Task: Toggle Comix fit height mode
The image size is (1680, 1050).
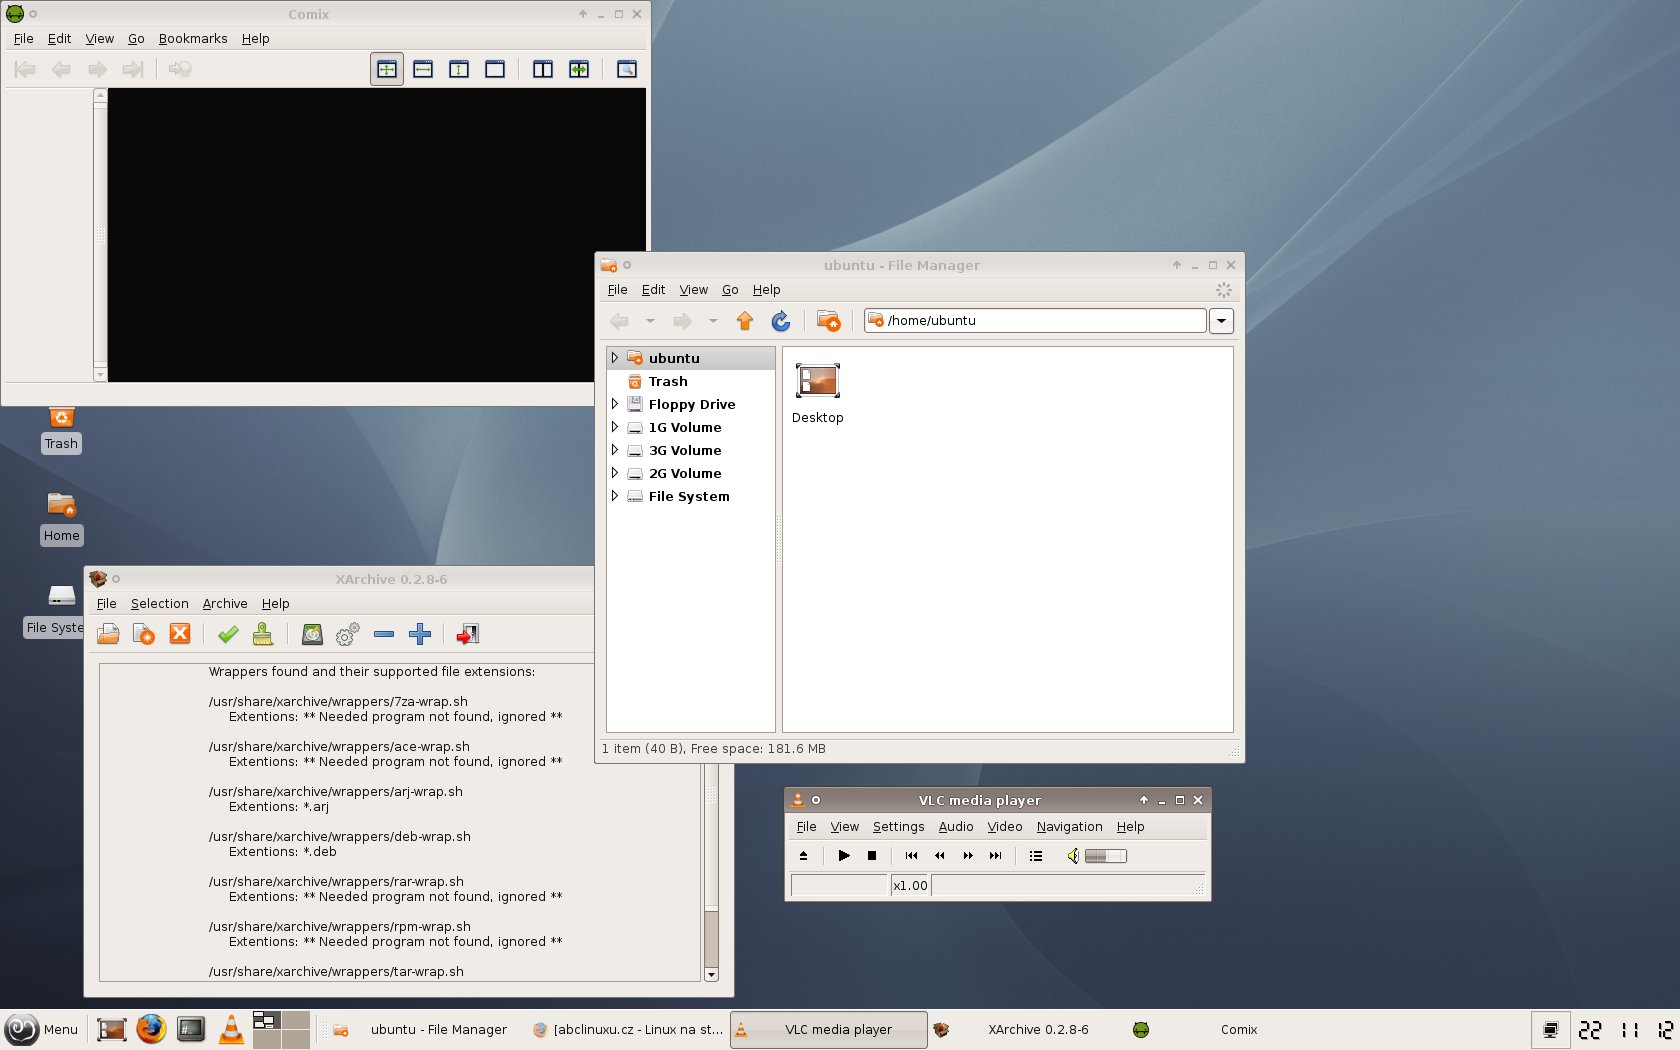Action: 459,69
